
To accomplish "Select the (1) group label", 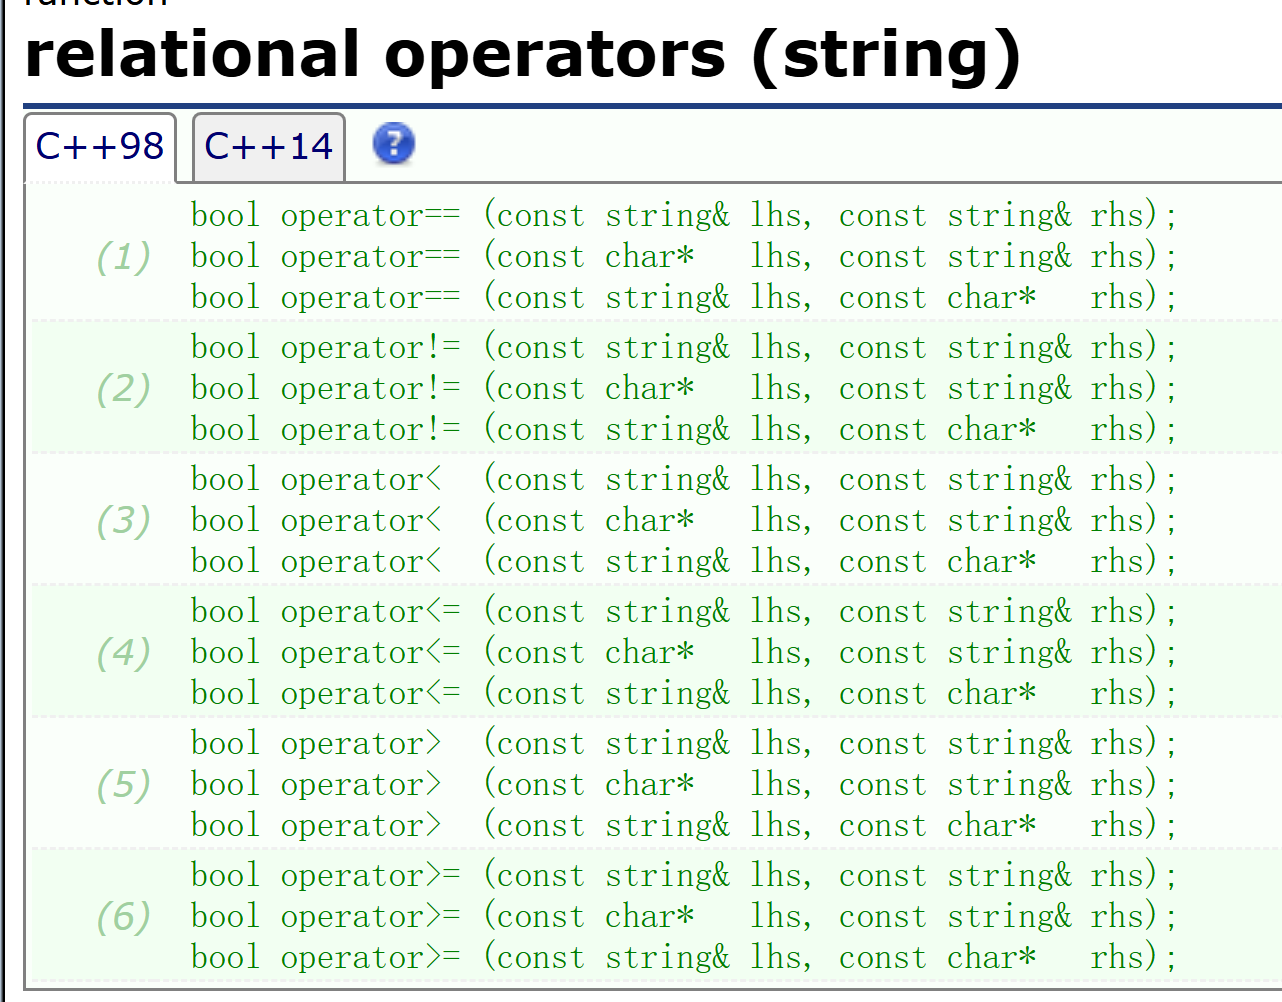I will tap(124, 257).
